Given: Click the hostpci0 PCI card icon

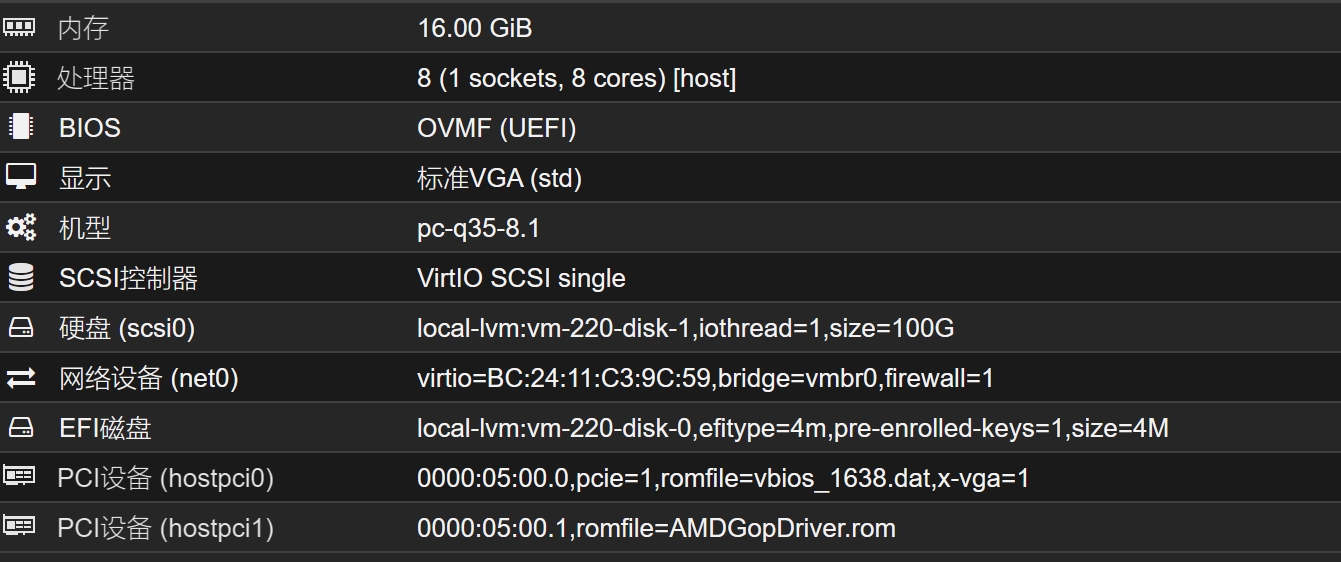Looking at the screenshot, I should 19,476.
